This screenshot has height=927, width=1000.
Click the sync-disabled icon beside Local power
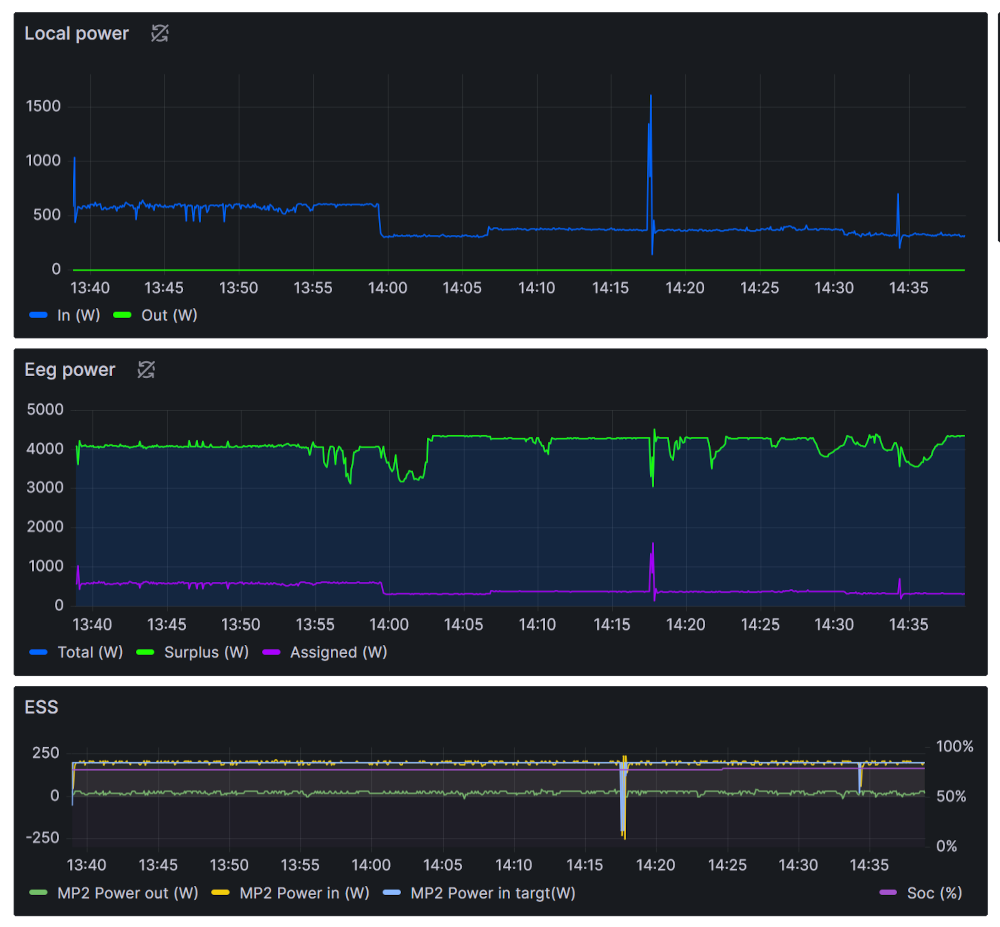(x=160, y=33)
